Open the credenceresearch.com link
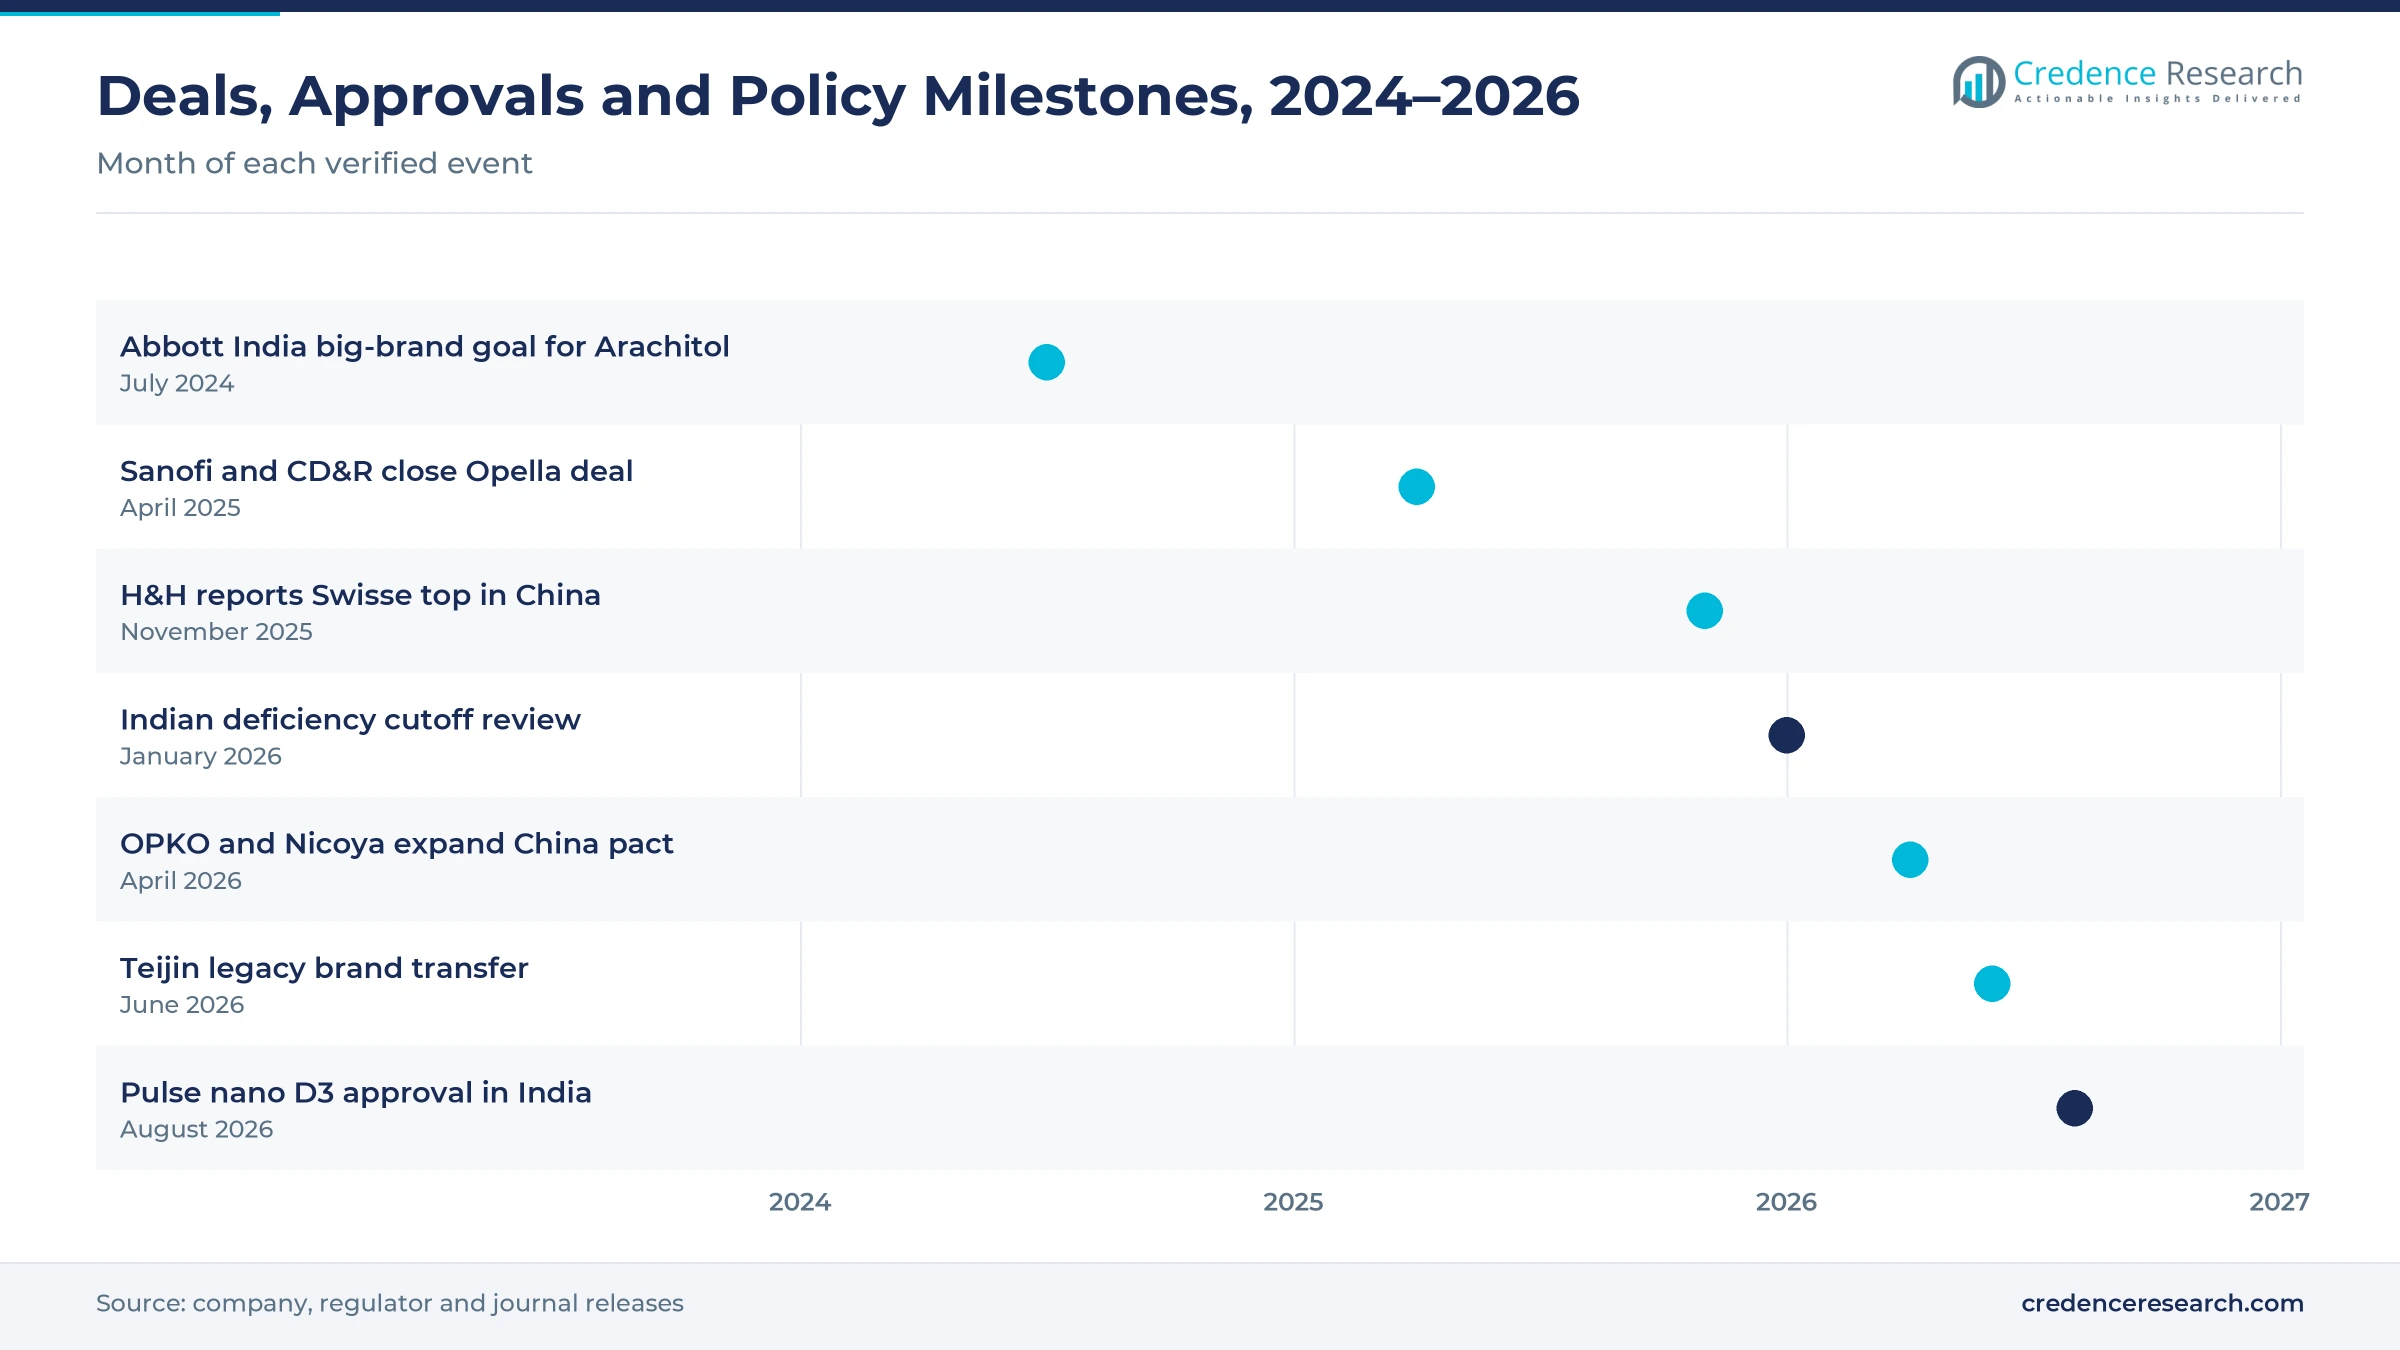Viewport: 2400px width, 1350px height. coord(2162,1303)
